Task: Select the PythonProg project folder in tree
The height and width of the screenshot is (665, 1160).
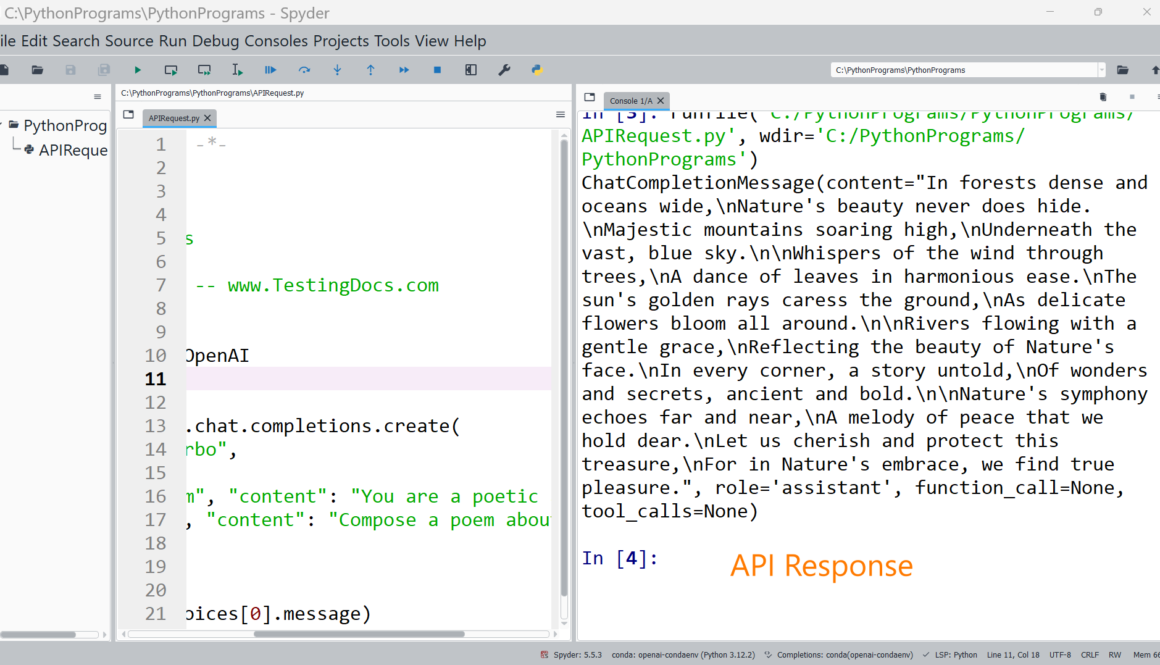Action: tap(64, 126)
